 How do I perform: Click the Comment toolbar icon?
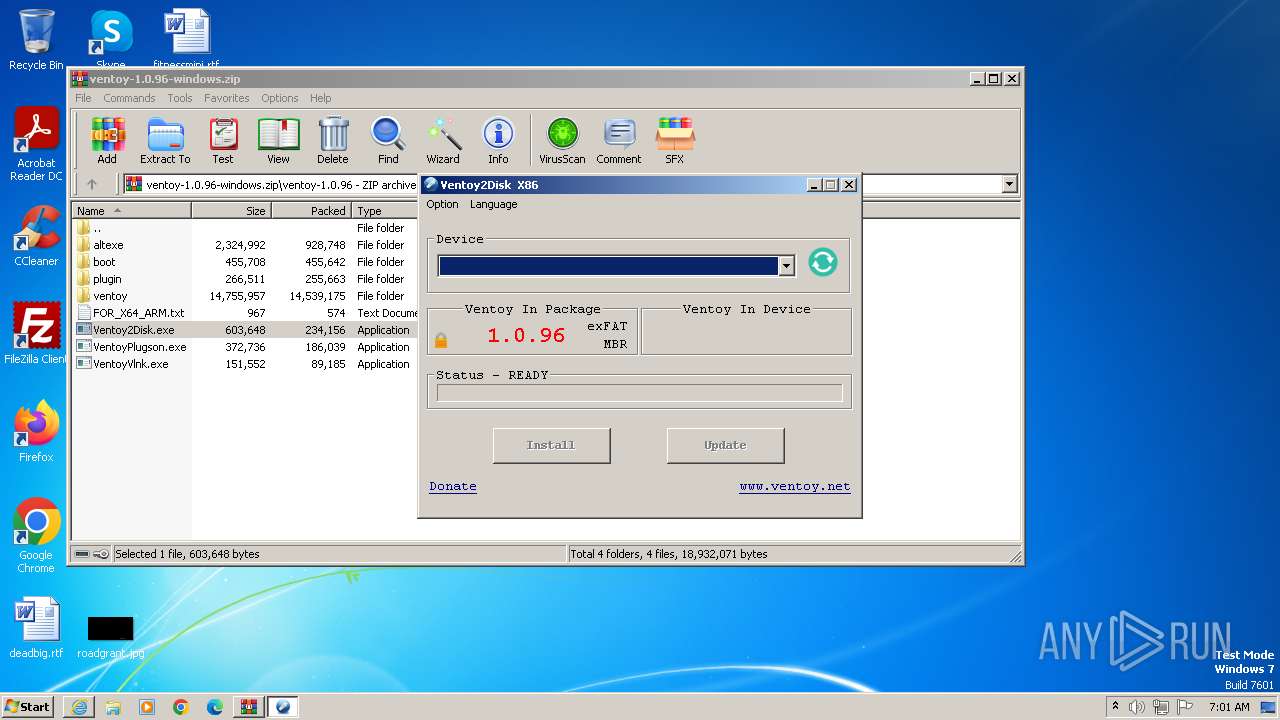click(619, 140)
